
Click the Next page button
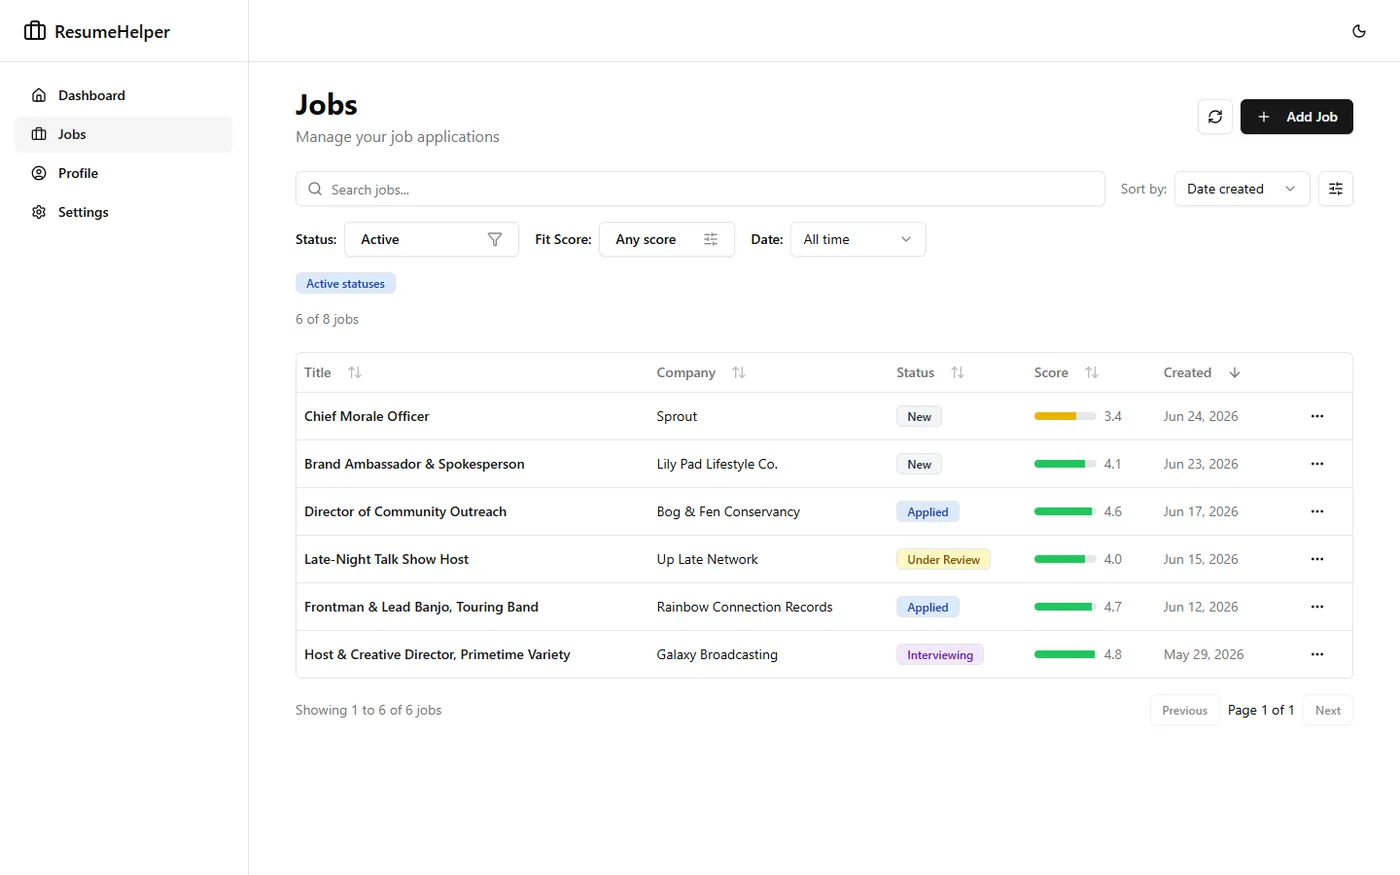(x=1328, y=710)
